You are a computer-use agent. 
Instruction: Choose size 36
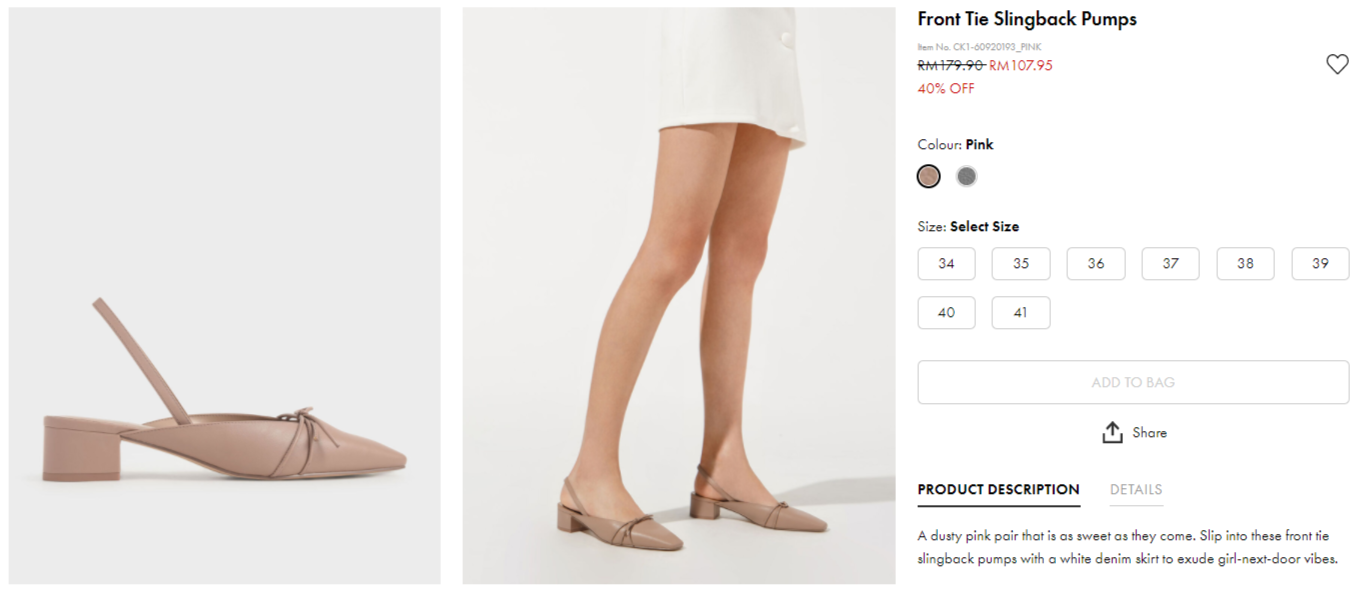tap(1096, 264)
